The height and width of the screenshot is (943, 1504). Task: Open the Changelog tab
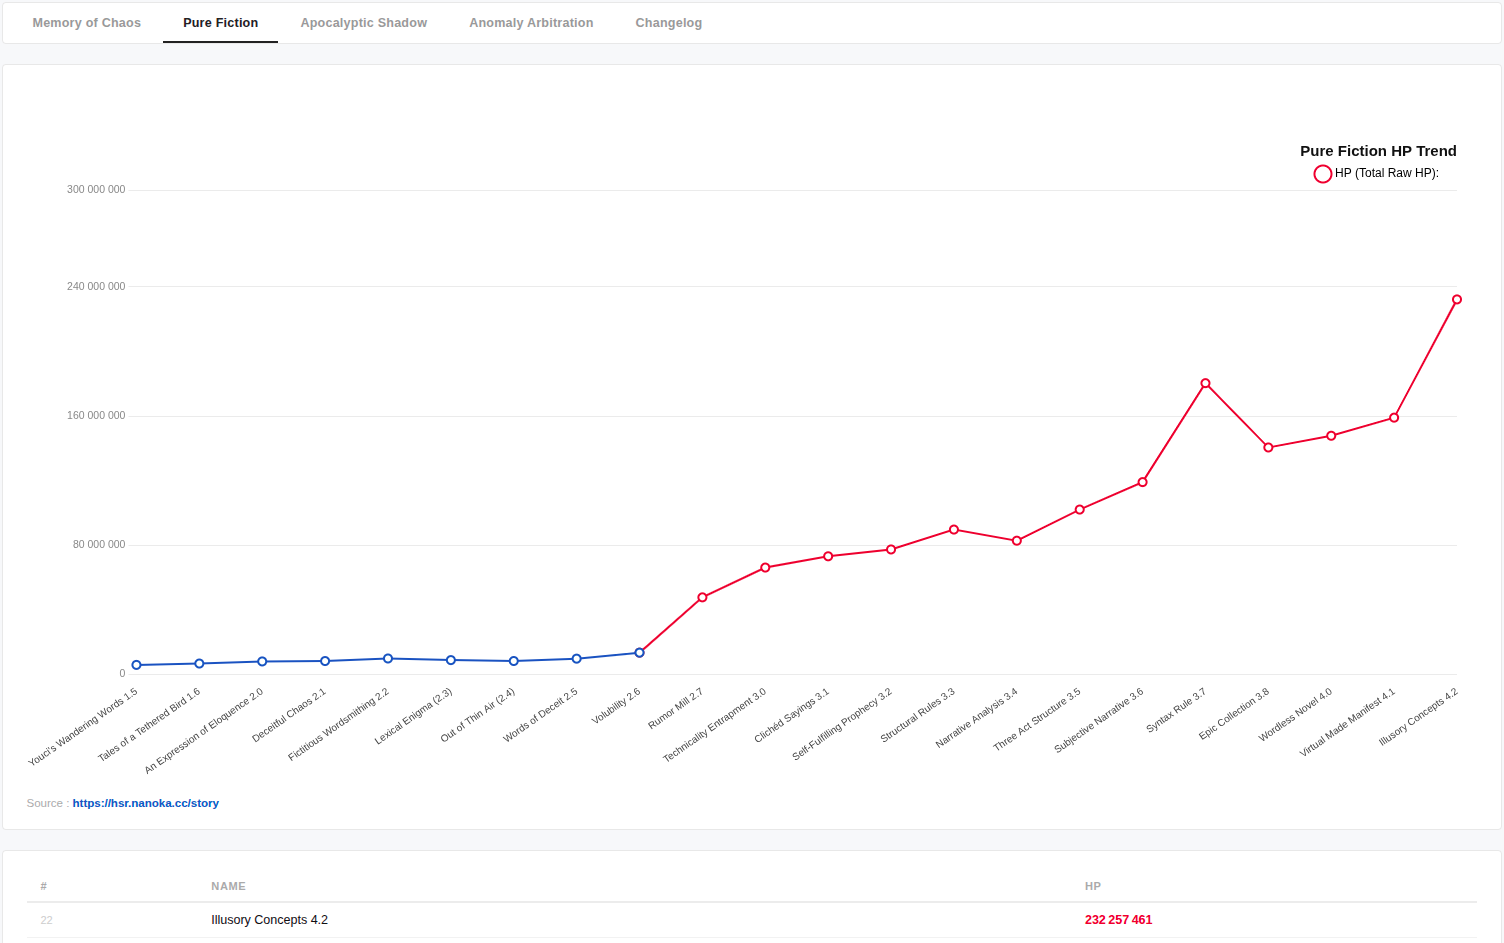669,23
